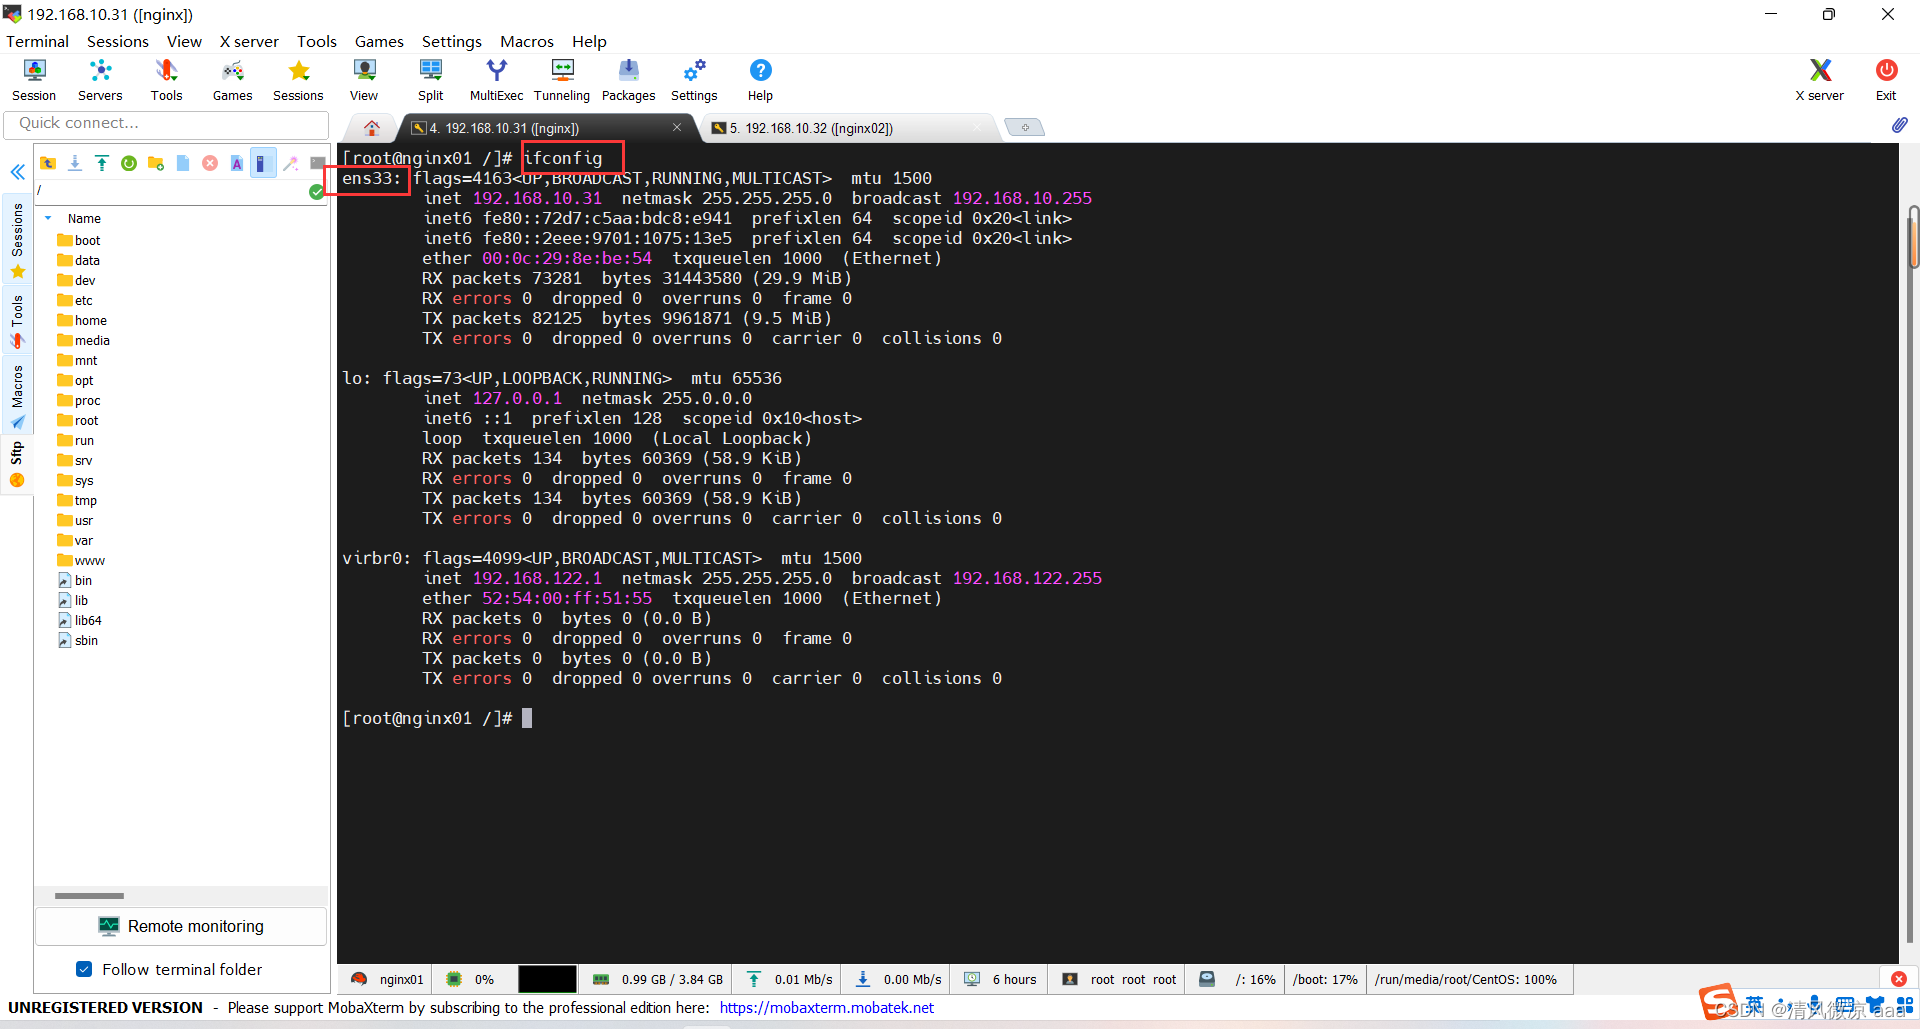Click the SFTP panel horizontal scrollbar

click(89, 896)
